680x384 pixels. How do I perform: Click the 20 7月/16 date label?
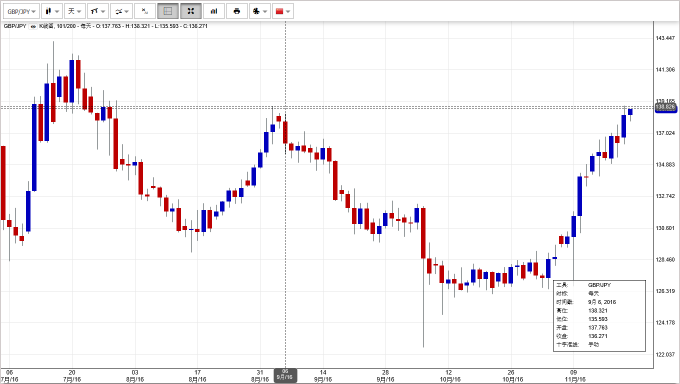click(x=72, y=376)
